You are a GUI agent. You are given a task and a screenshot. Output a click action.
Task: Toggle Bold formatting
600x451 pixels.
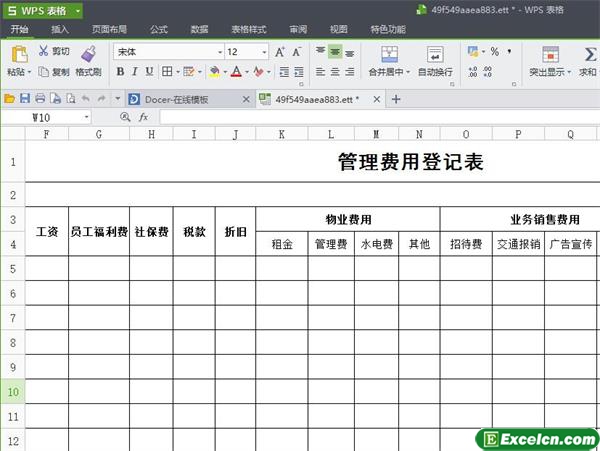tap(120, 72)
